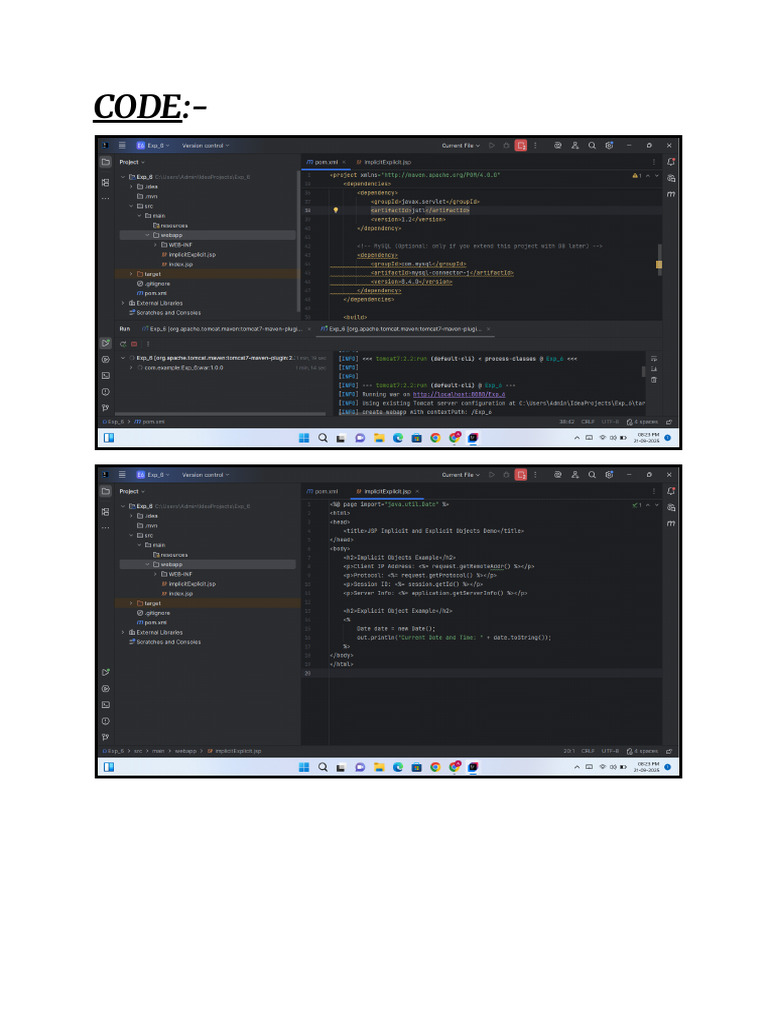Screen dimensions: 768x1024
Task: Open the AI Assistant icon in top IDE right sidebar
Action: tap(671, 178)
